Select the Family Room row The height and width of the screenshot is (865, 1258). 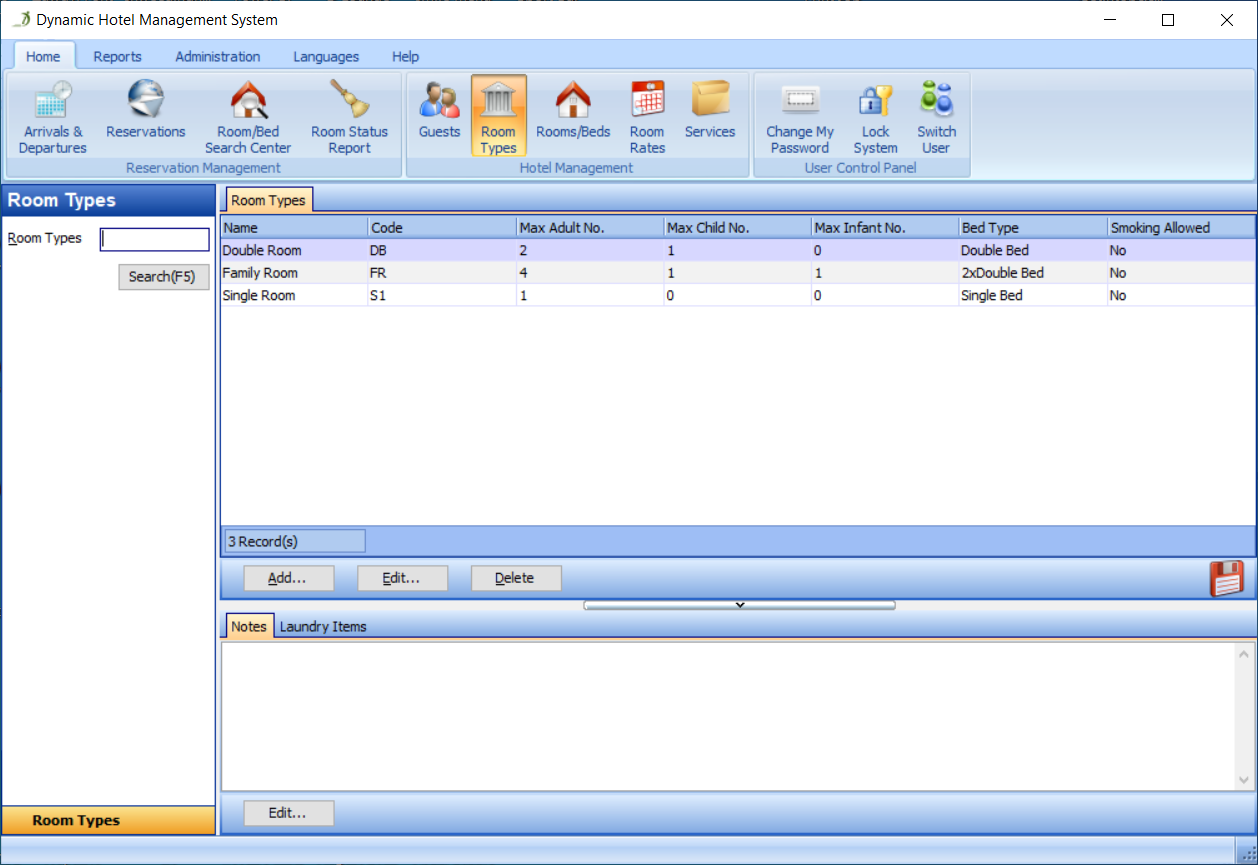pos(260,273)
